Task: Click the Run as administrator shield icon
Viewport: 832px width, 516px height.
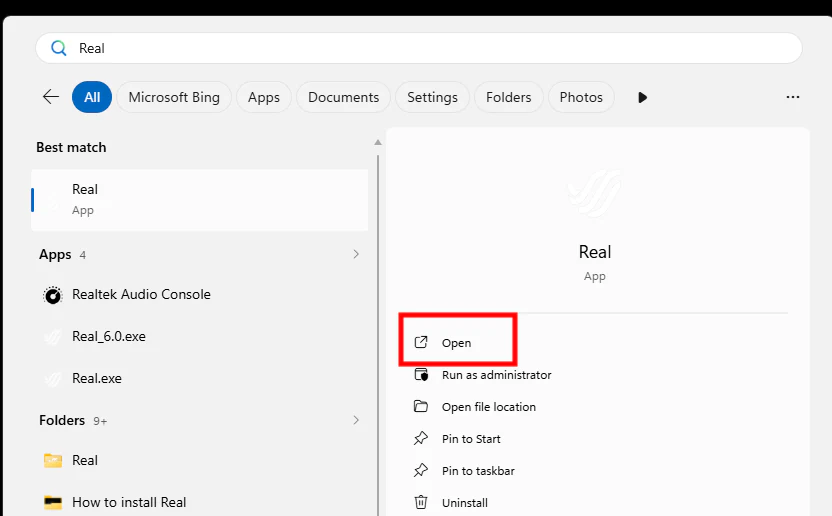Action: click(421, 375)
